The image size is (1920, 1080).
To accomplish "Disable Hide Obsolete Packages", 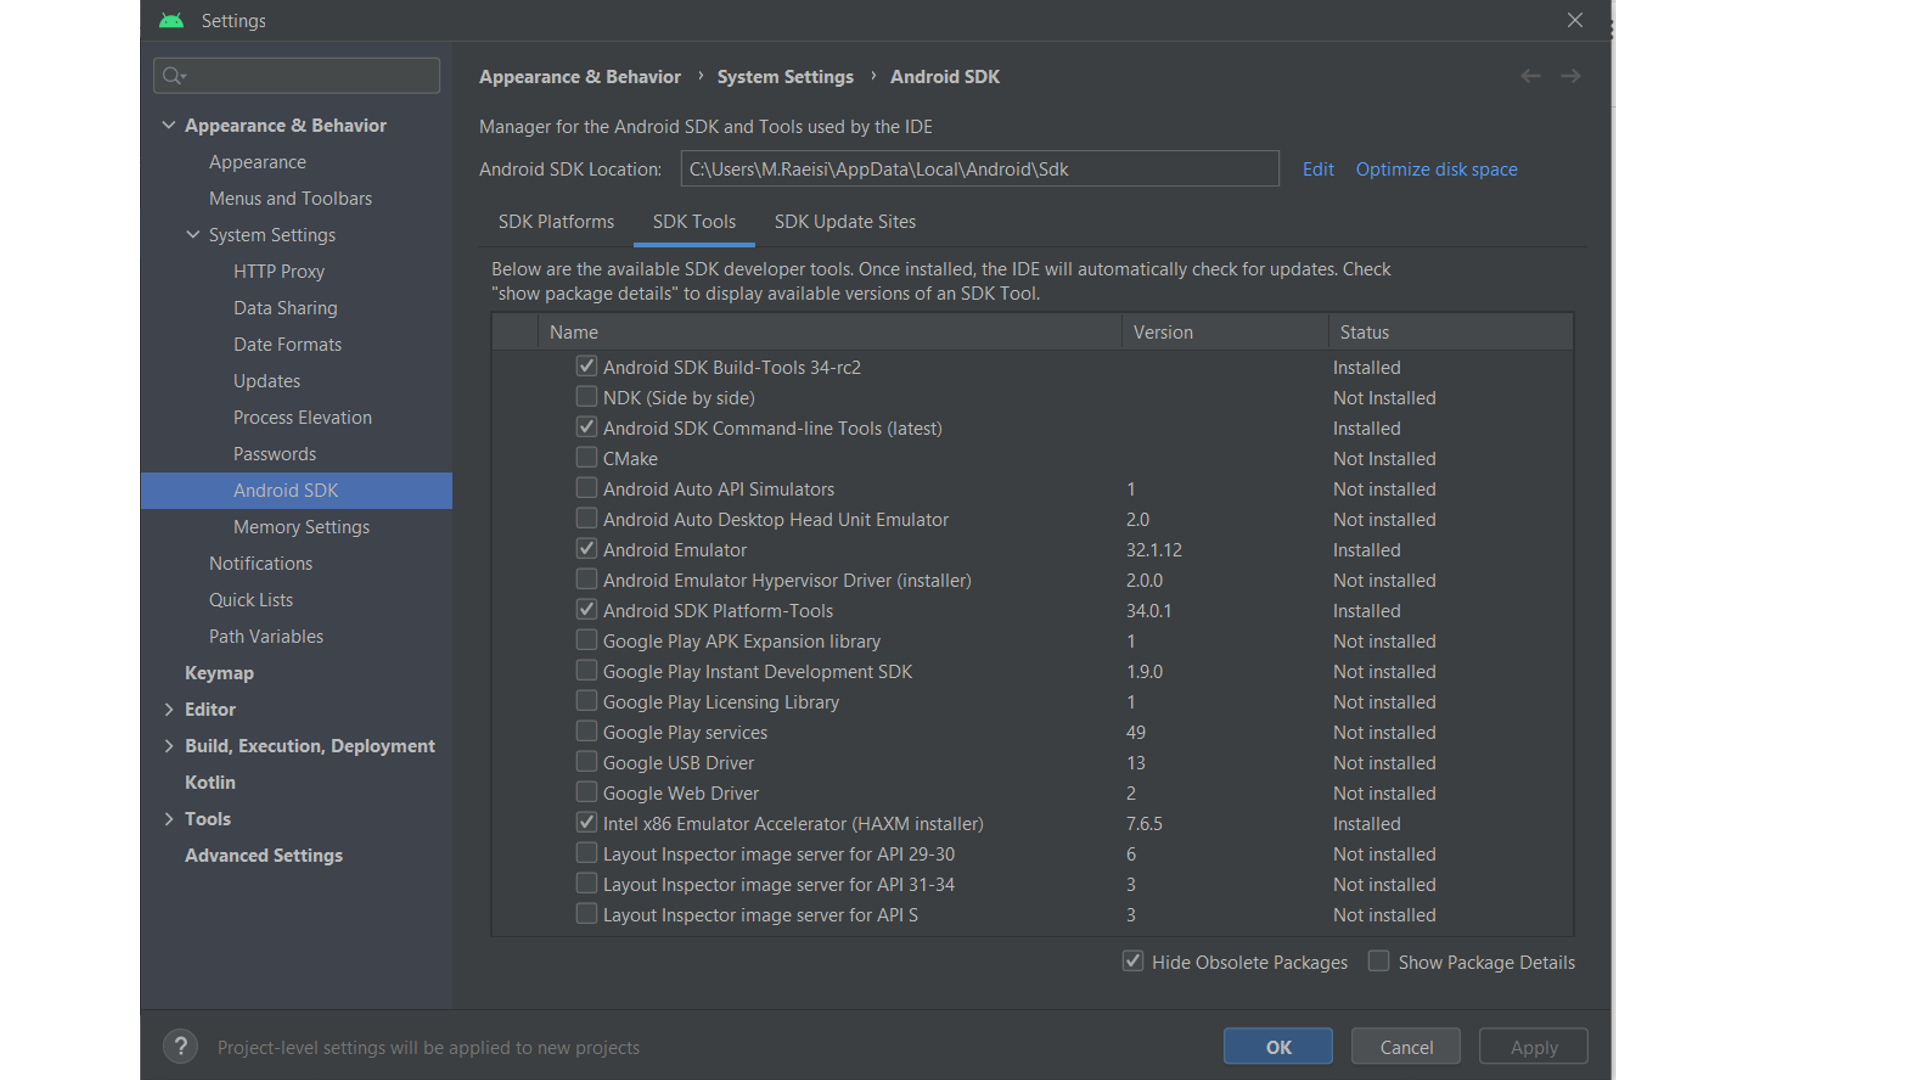I will point(1132,961).
